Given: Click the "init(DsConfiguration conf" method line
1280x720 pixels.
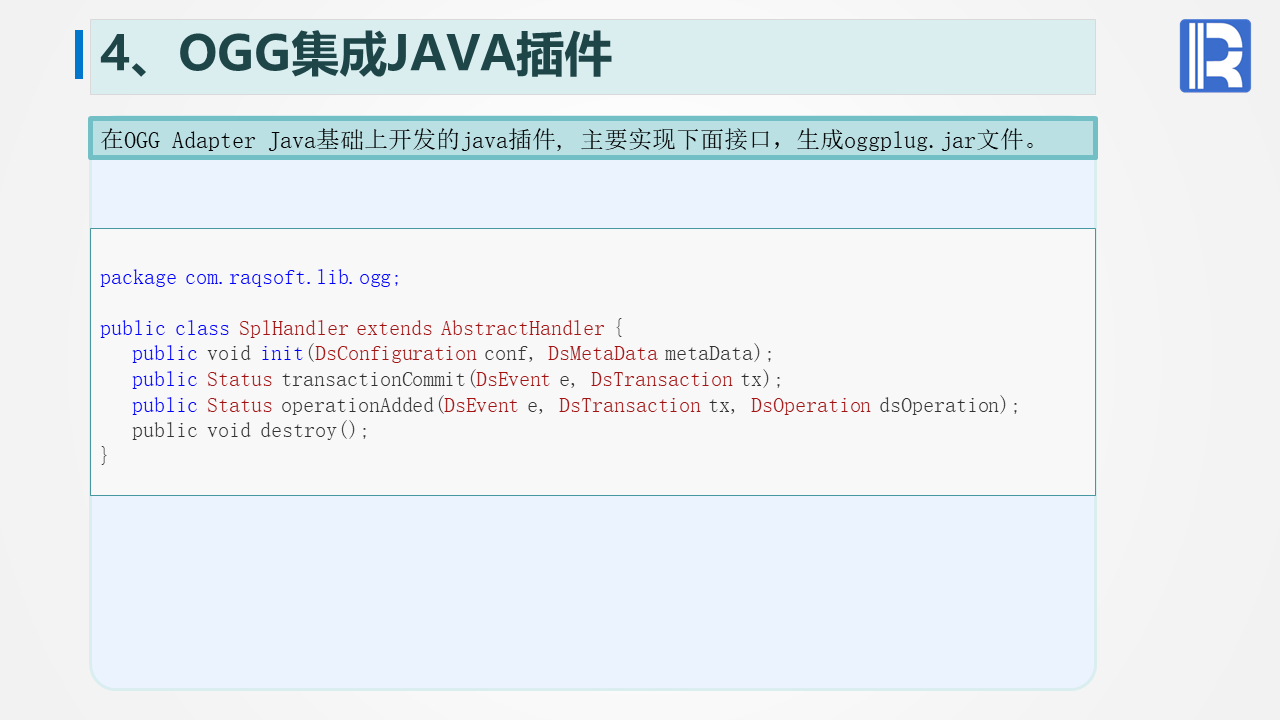Looking at the screenshot, I should (x=453, y=353).
